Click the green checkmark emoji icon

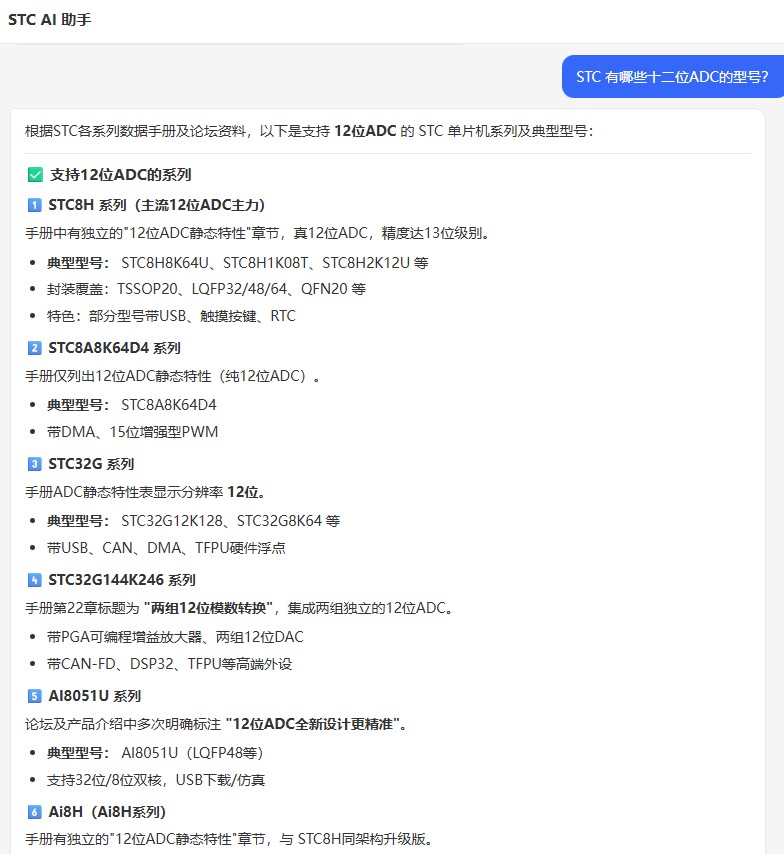click(35, 175)
